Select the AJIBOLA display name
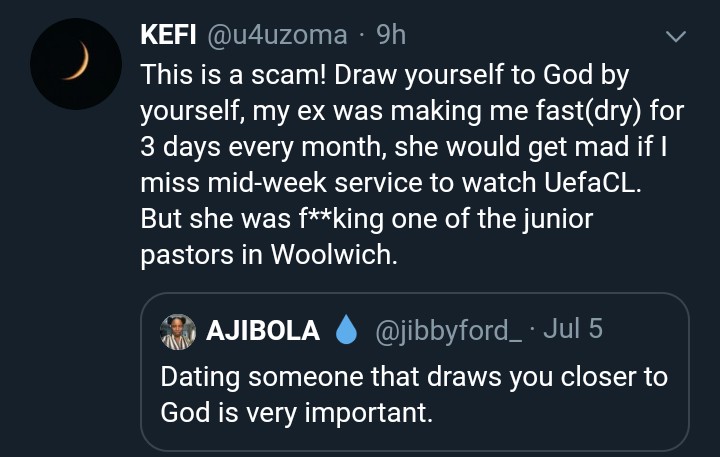This screenshot has width=720, height=457. [x=263, y=332]
